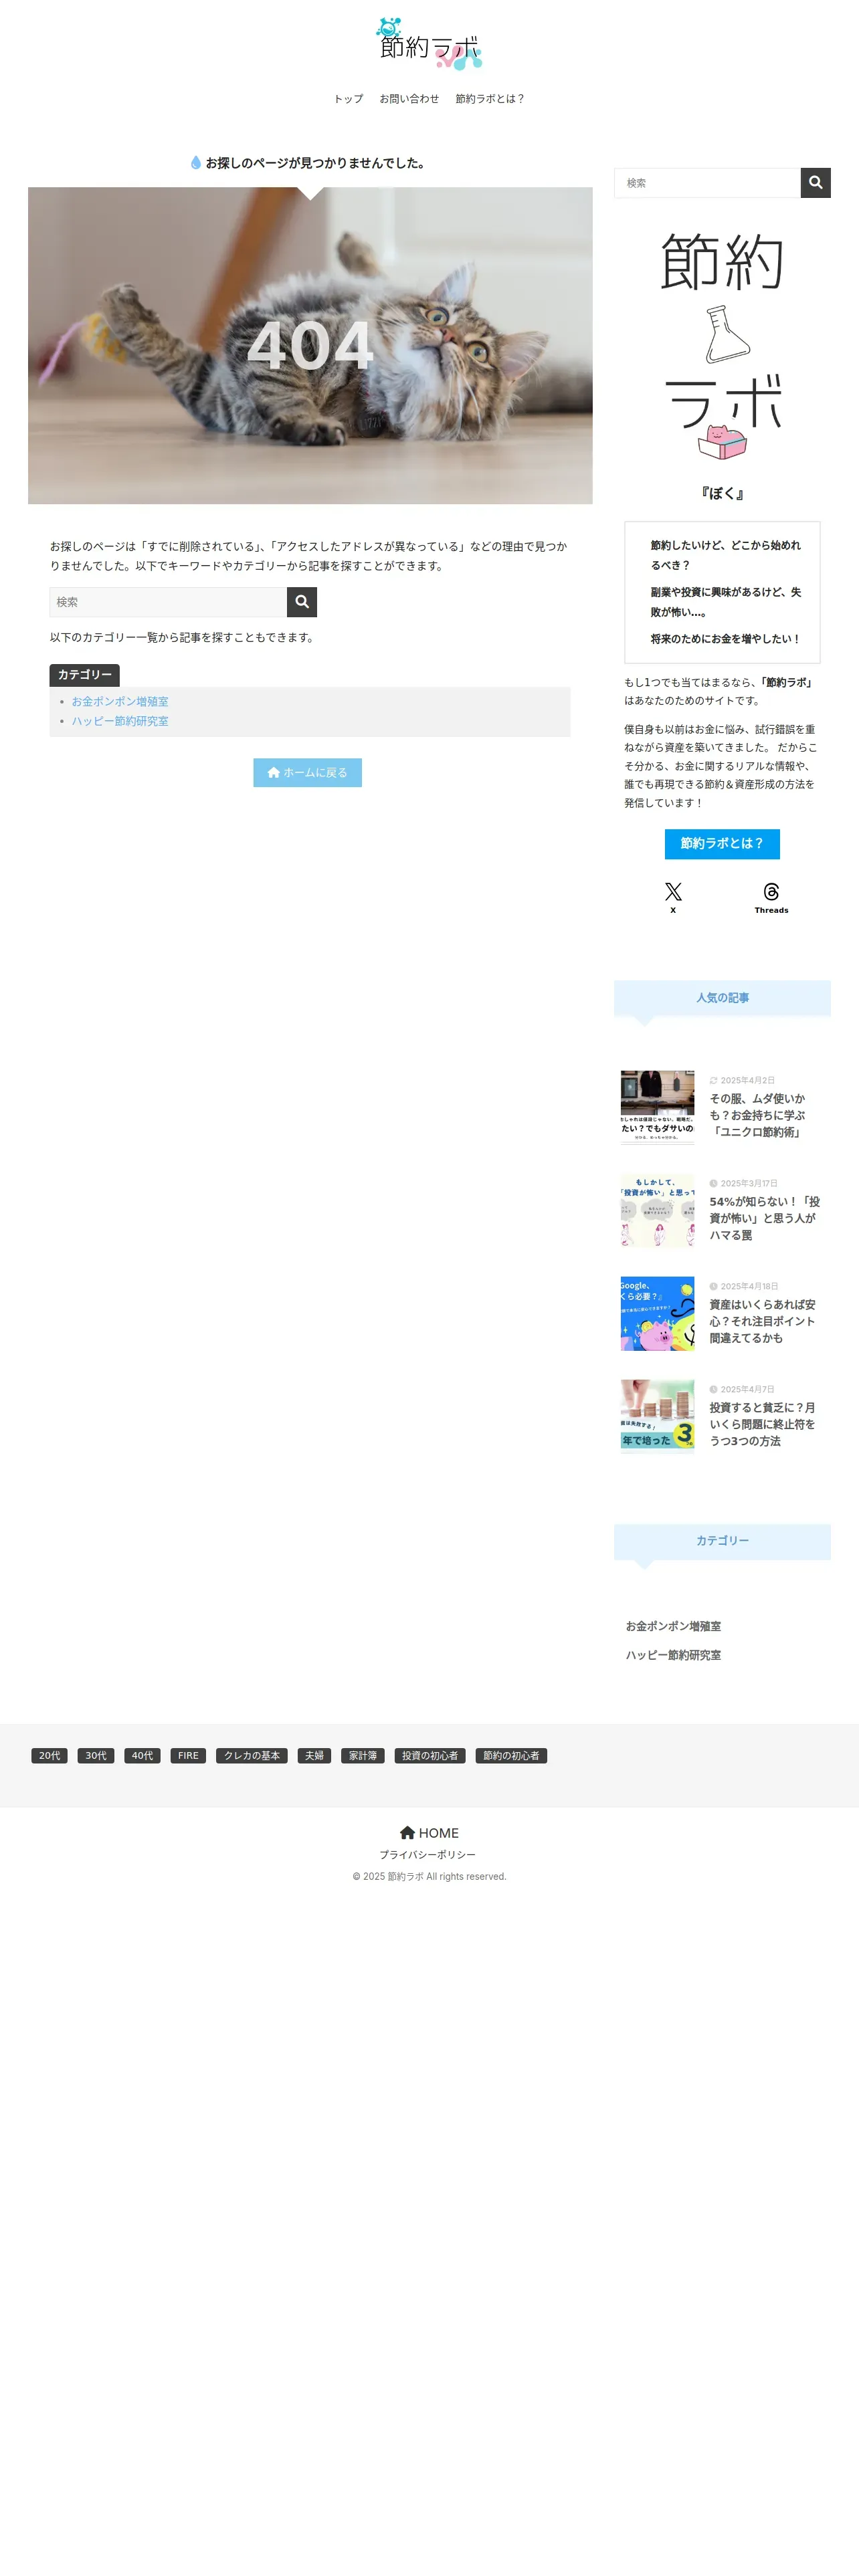Open the プライバシーポリシー footer link

pos(428,1855)
